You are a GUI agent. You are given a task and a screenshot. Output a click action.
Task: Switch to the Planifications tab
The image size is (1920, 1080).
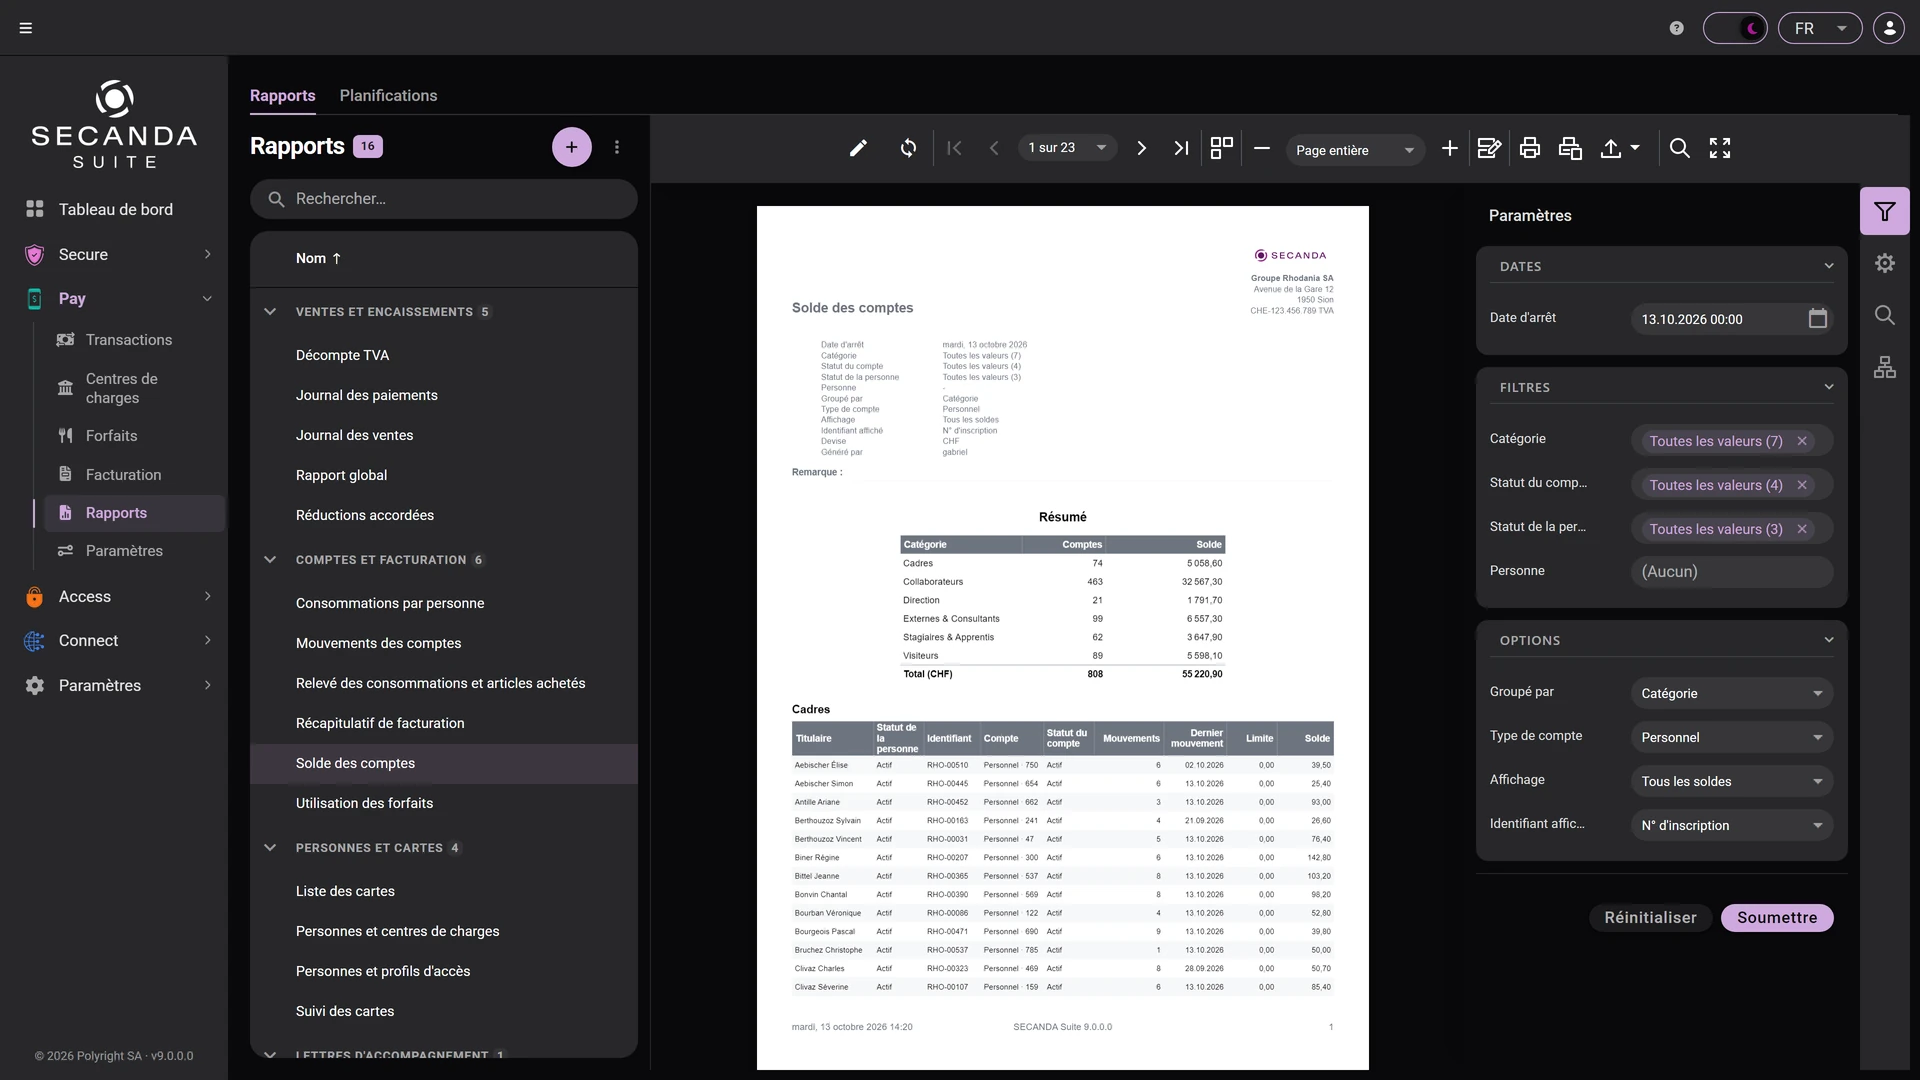click(388, 95)
